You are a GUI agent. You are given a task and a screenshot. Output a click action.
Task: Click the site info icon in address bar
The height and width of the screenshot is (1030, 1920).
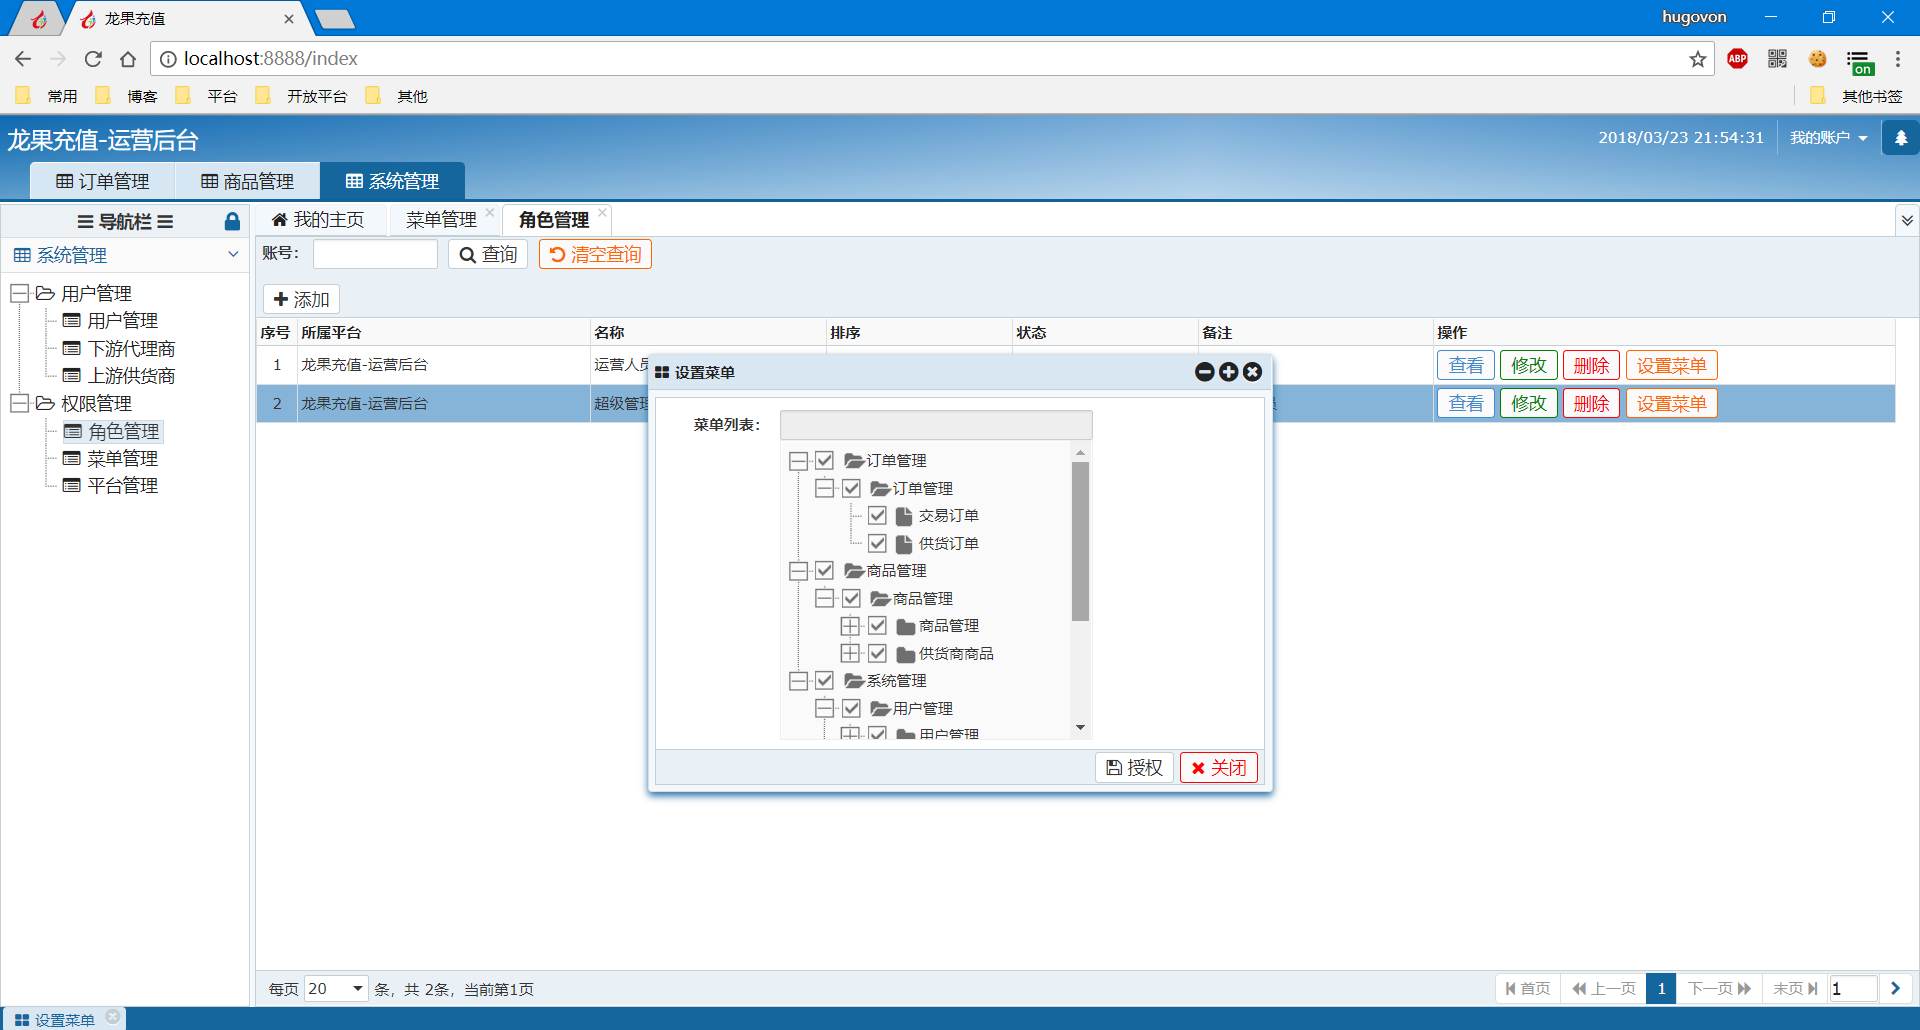168,59
